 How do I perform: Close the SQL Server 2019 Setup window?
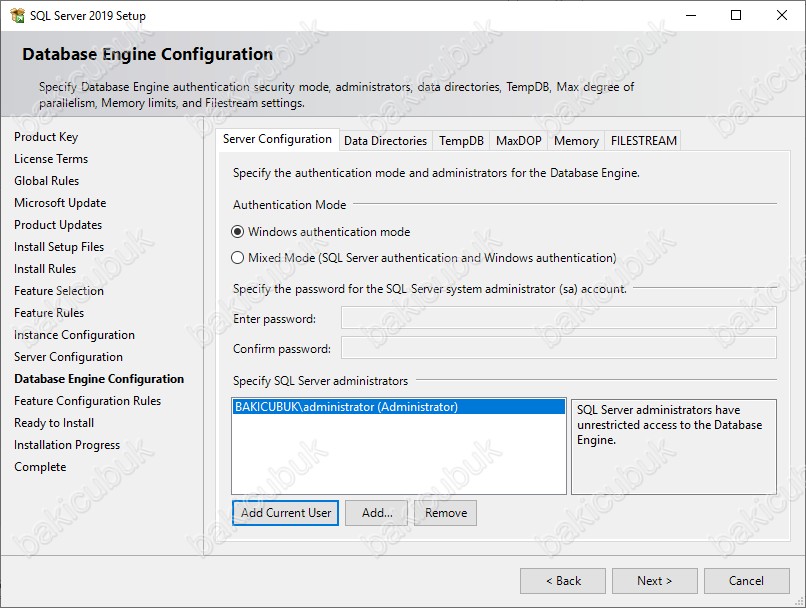[x=782, y=15]
